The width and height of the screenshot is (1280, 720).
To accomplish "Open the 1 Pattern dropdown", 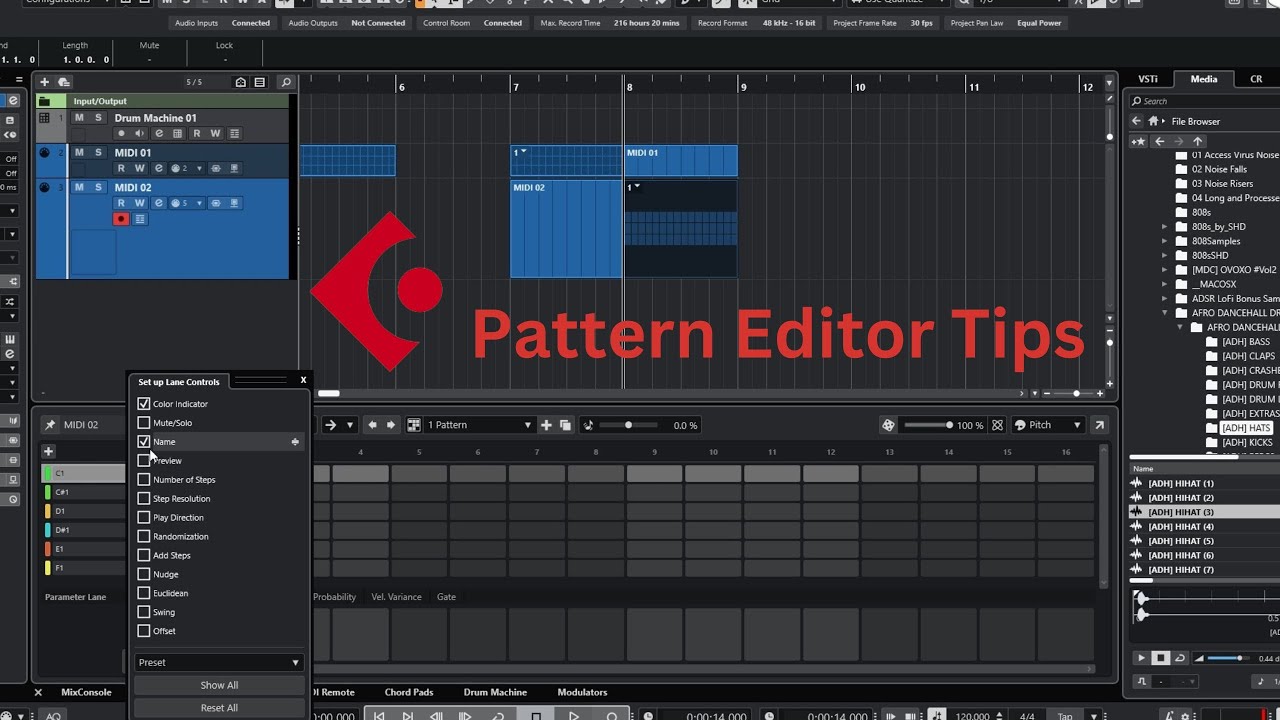I will tap(479, 425).
